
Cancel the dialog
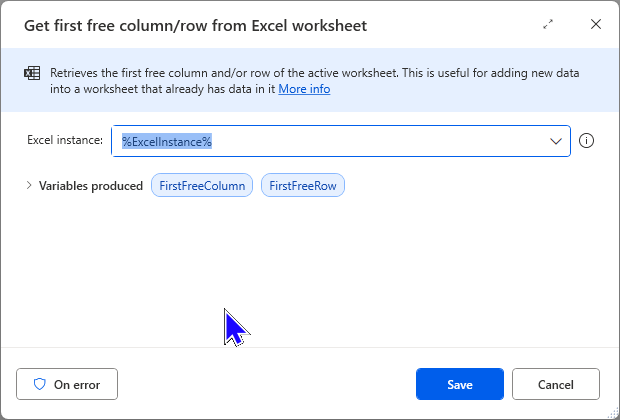pos(556,384)
